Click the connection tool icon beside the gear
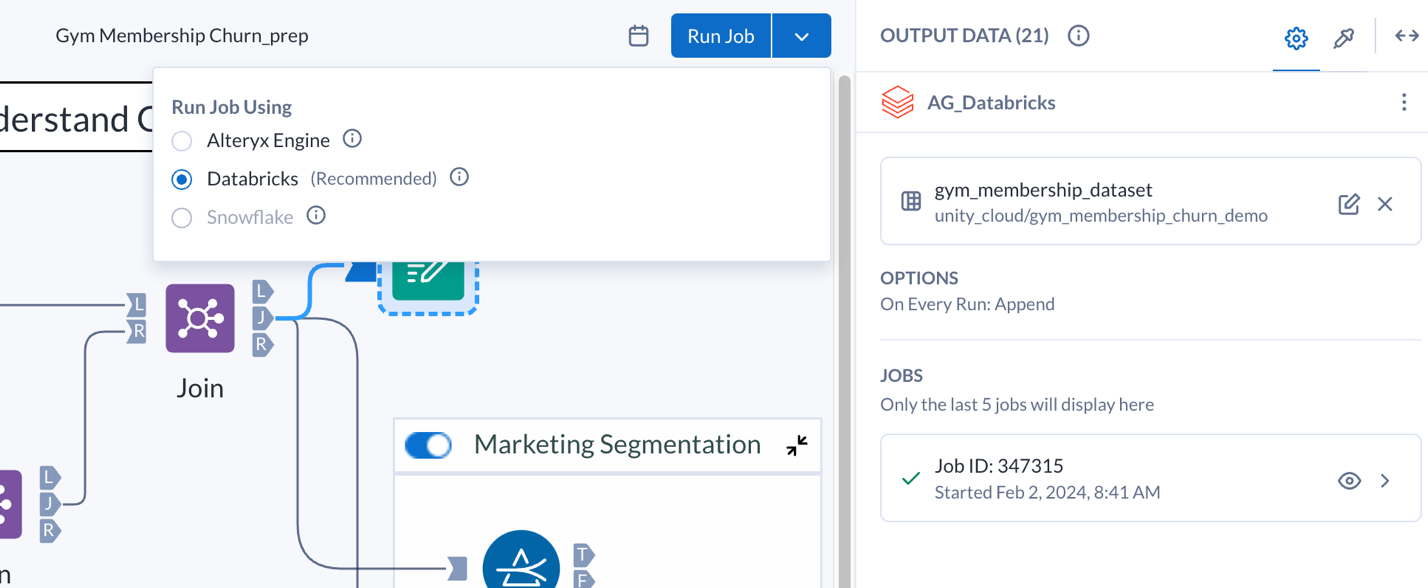This screenshot has height=588, width=1428. 1343,37
